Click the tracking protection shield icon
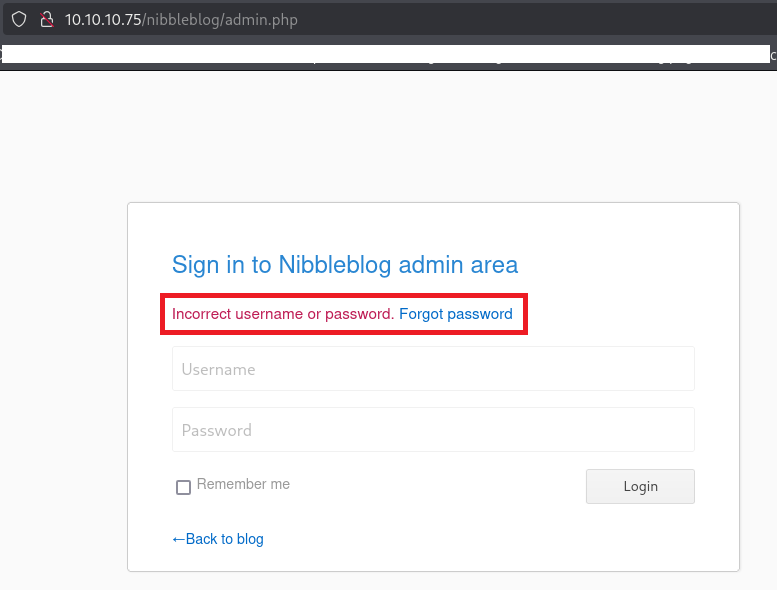 (19, 19)
